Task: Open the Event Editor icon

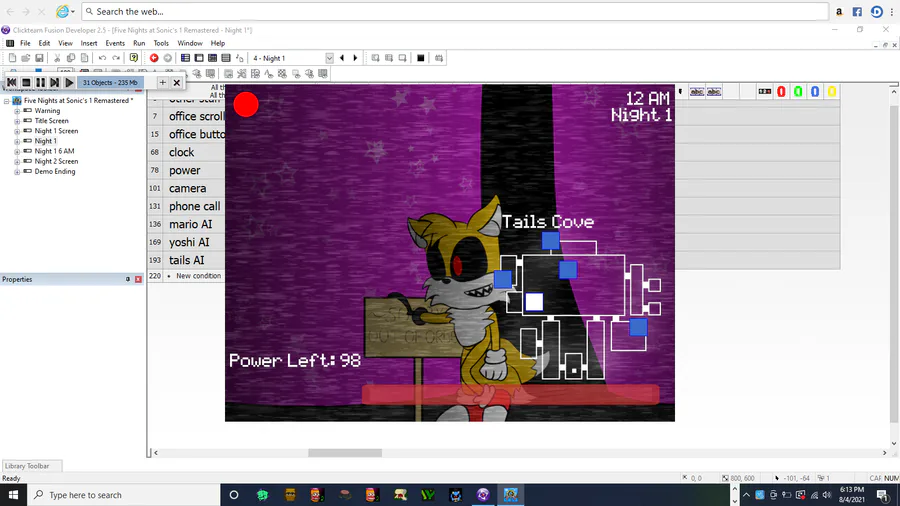Action: point(212,58)
